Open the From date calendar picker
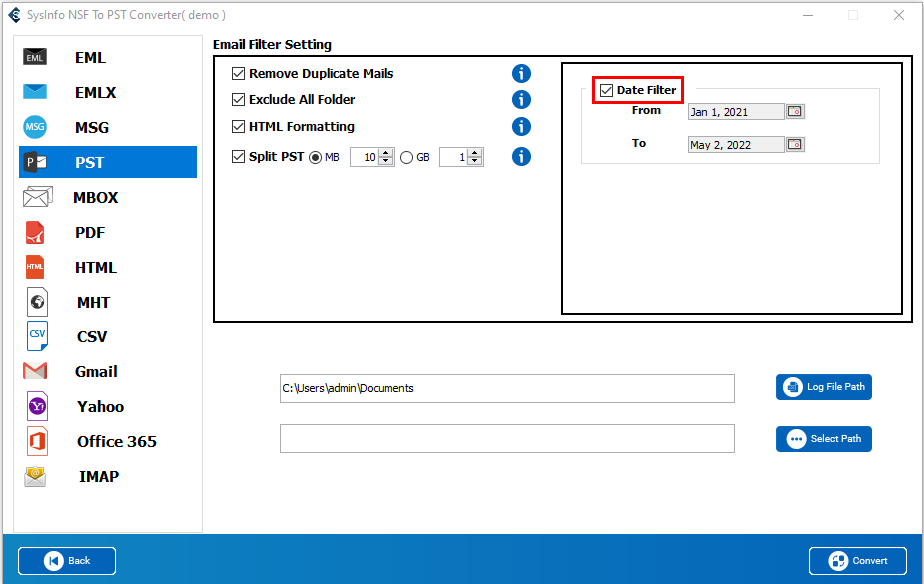 795,111
